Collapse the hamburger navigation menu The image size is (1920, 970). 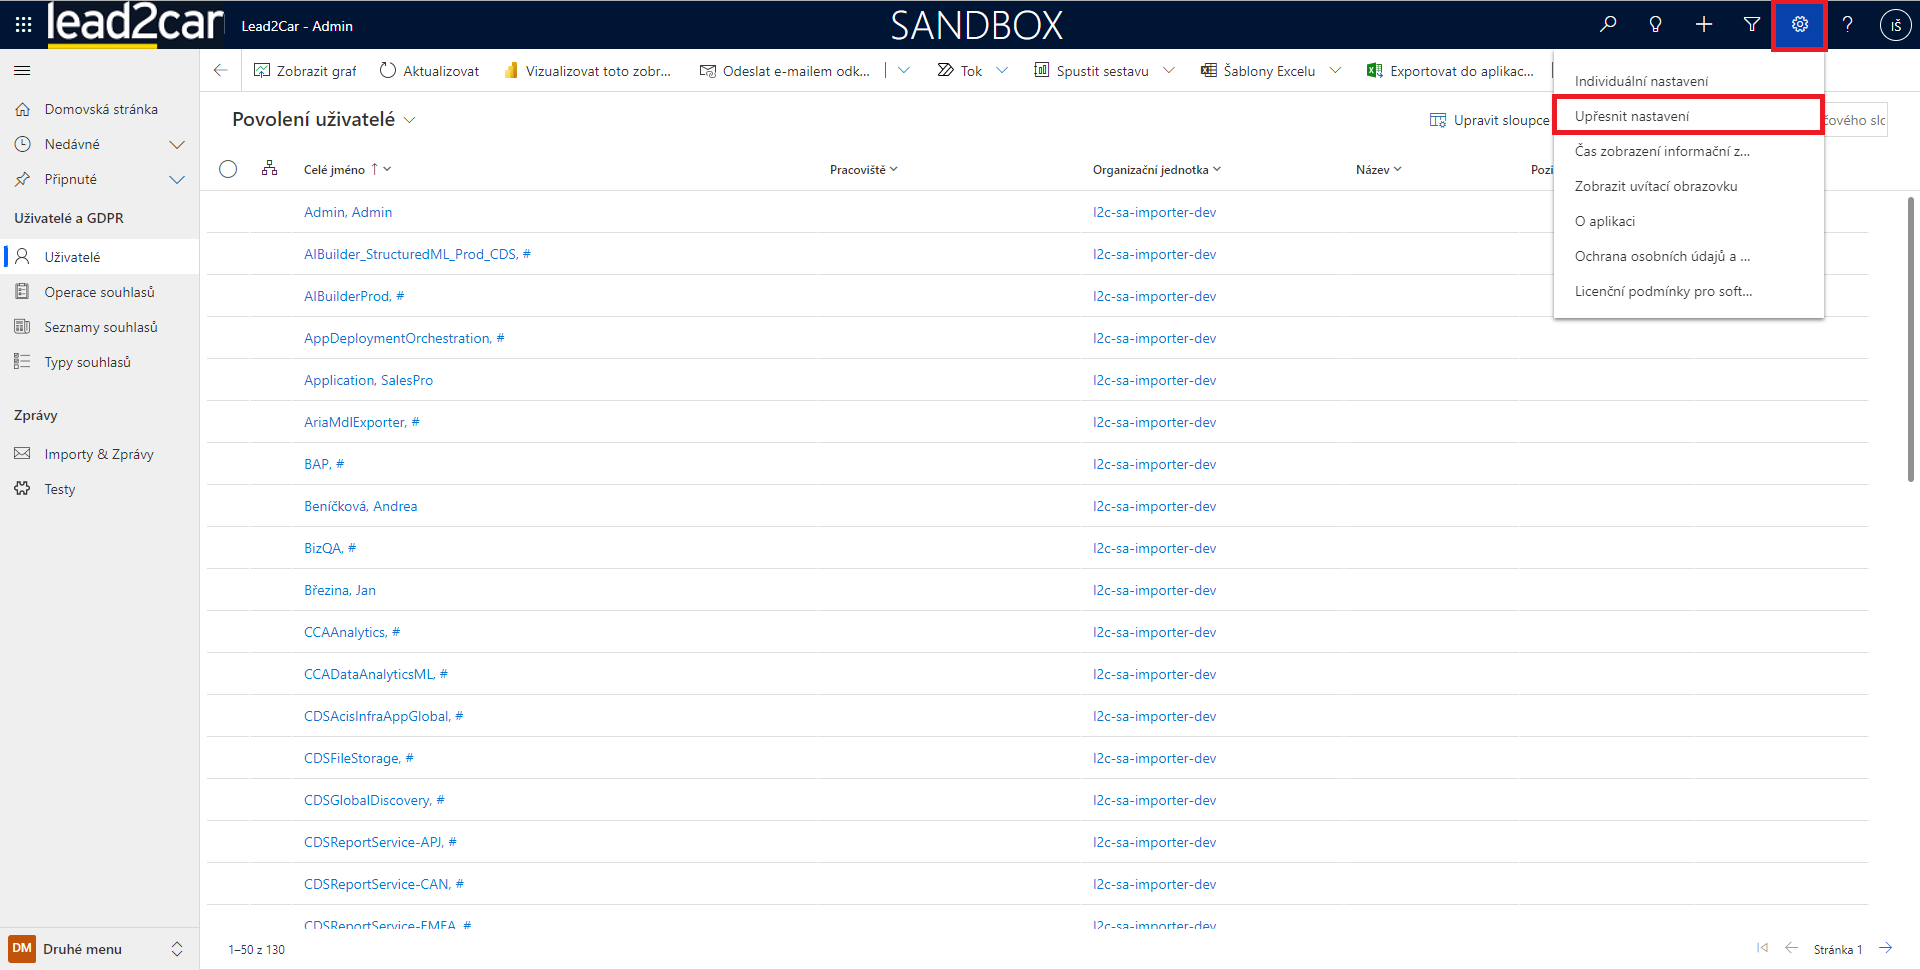click(22, 71)
